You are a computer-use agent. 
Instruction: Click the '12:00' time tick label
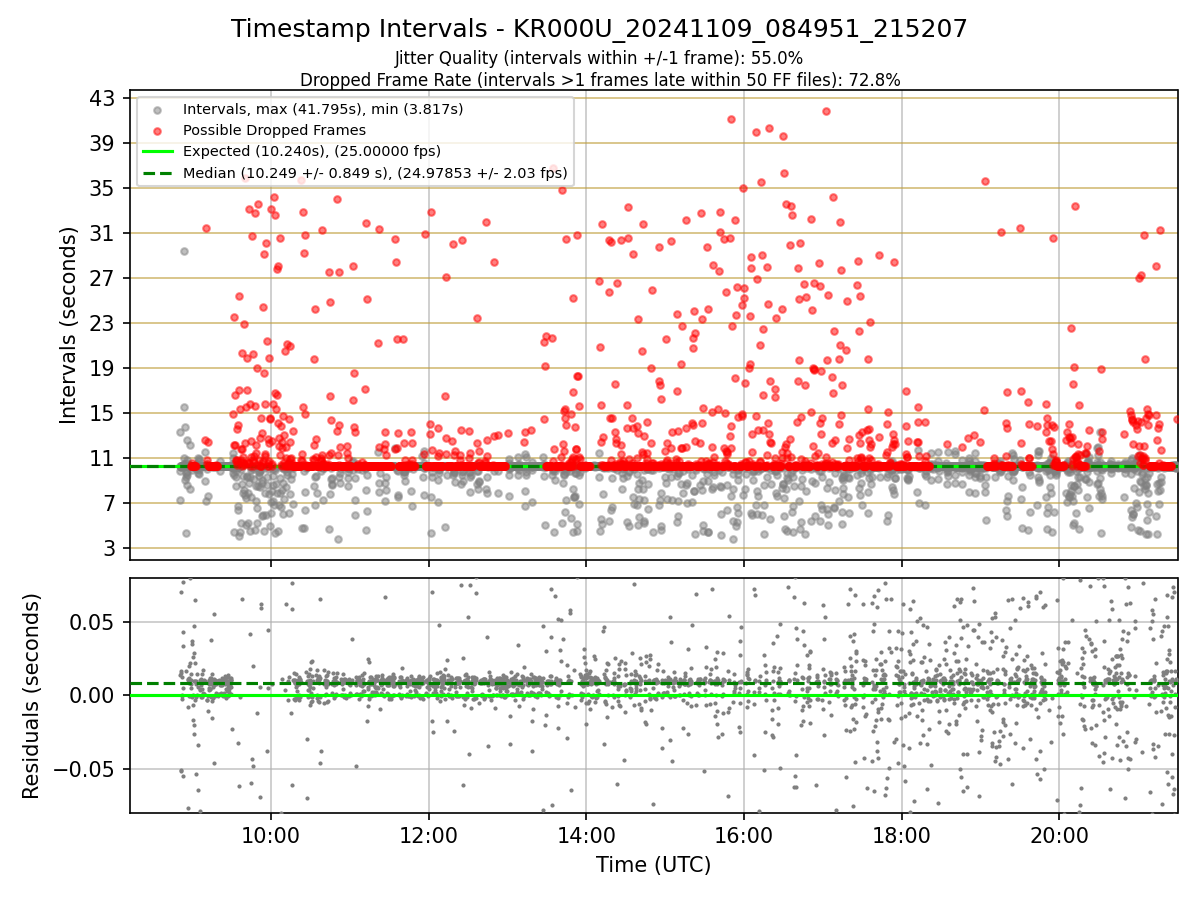[x=429, y=836]
